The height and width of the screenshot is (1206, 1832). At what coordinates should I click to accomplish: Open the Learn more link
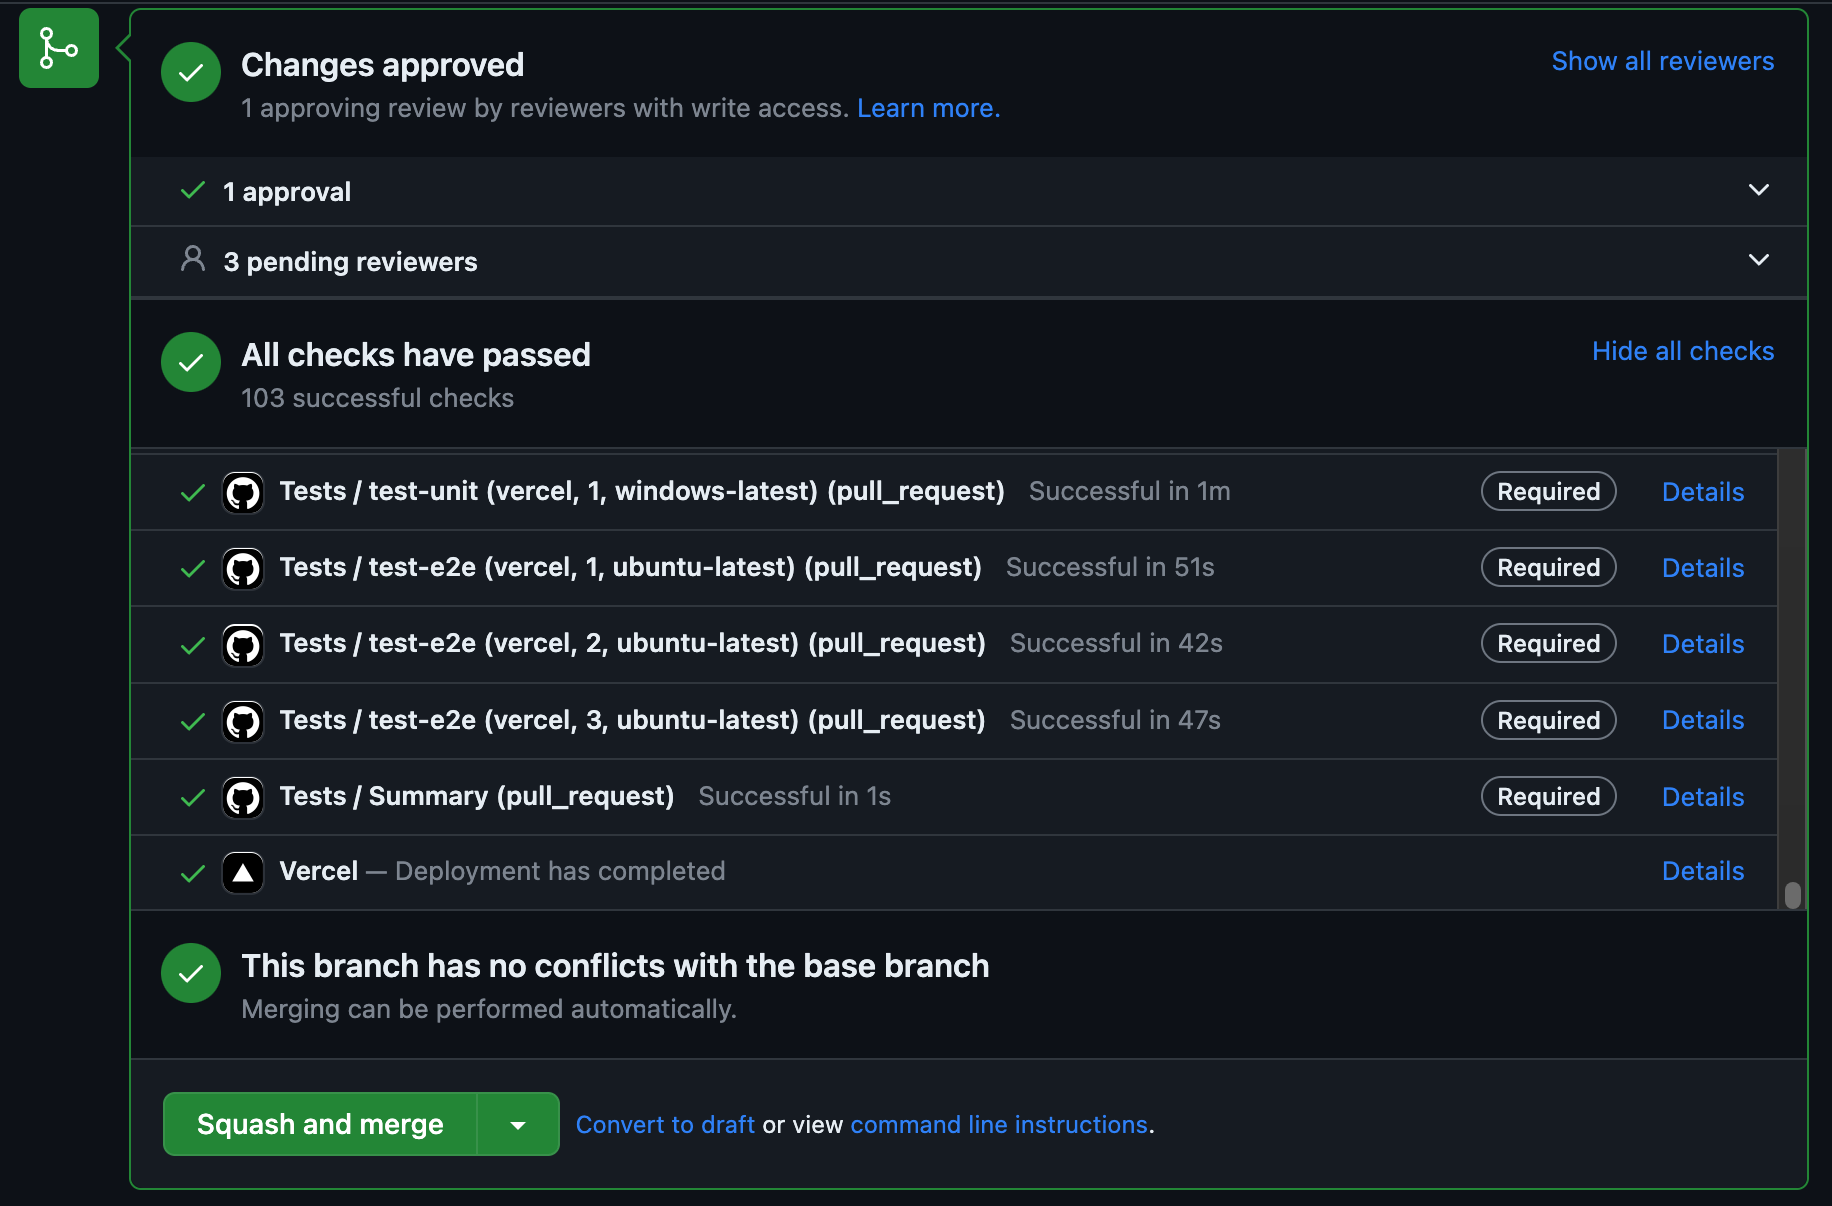[x=927, y=108]
